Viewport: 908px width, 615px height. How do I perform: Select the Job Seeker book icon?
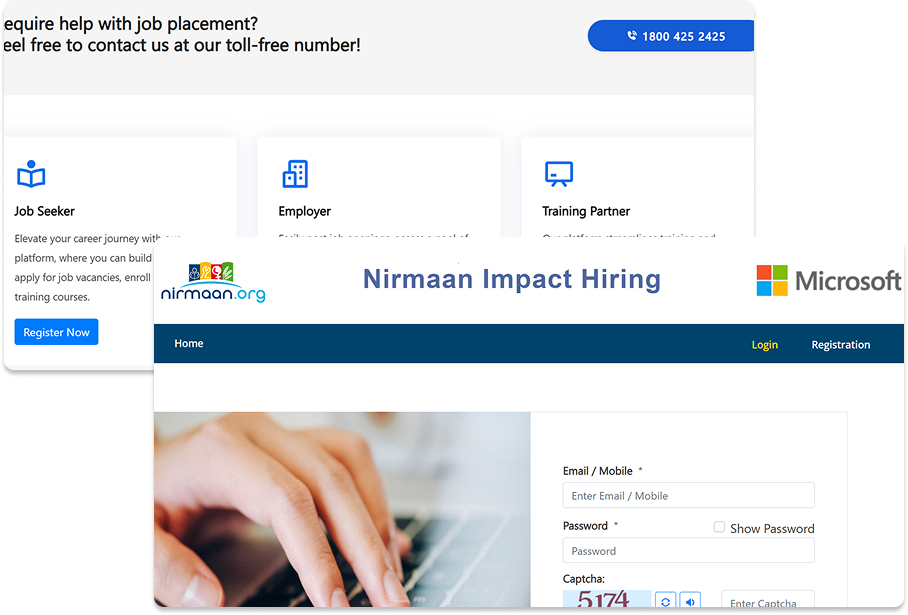click(x=31, y=173)
